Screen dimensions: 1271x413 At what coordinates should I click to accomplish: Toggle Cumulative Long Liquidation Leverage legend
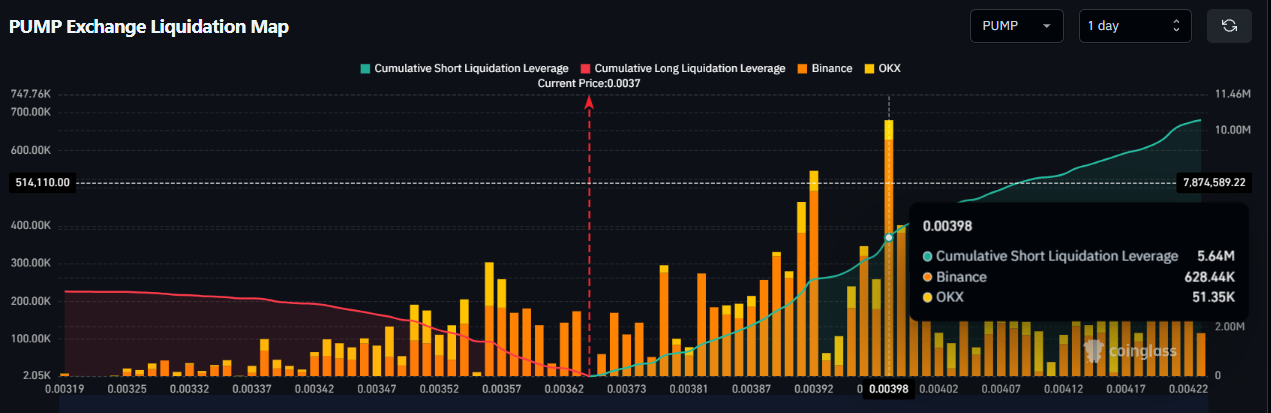[x=683, y=68]
